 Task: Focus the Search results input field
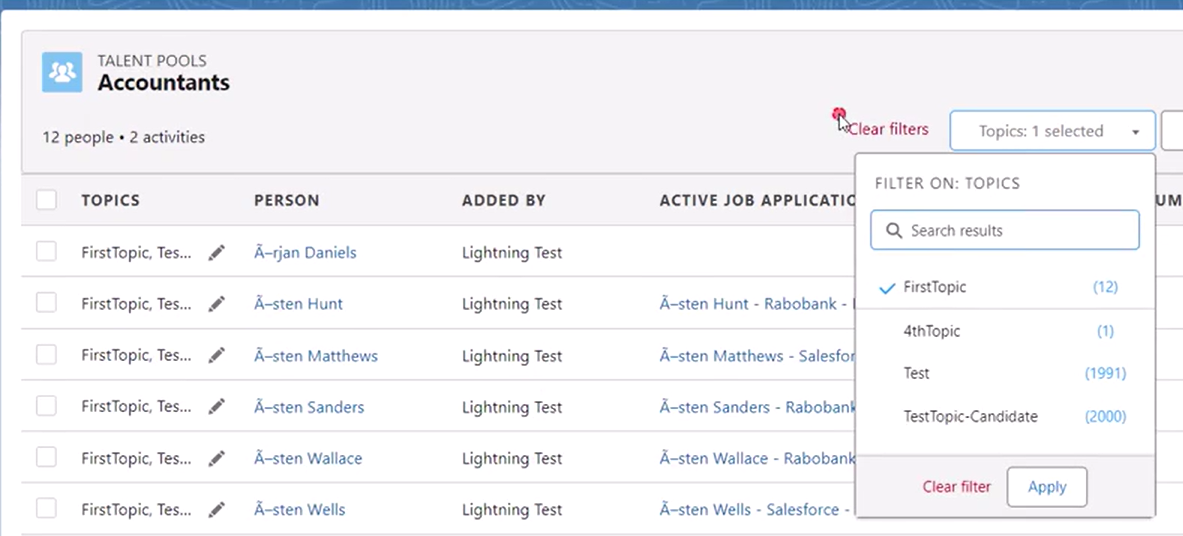[1005, 230]
